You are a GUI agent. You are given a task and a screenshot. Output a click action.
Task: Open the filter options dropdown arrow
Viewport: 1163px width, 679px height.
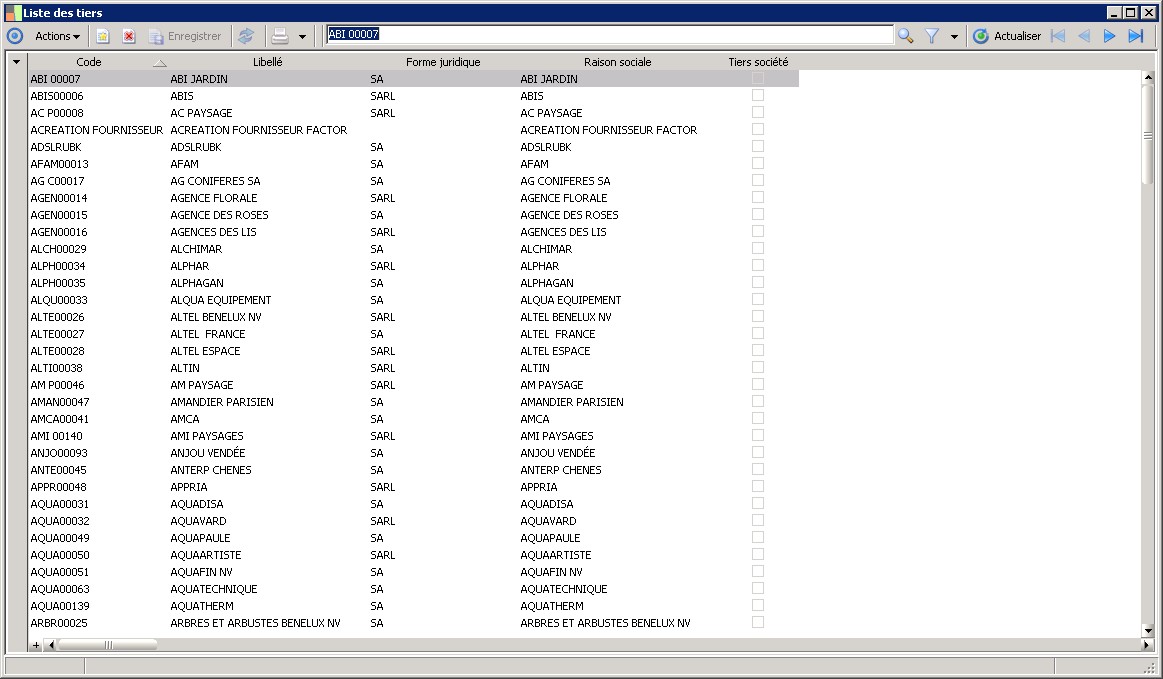pyautogui.click(x=954, y=36)
